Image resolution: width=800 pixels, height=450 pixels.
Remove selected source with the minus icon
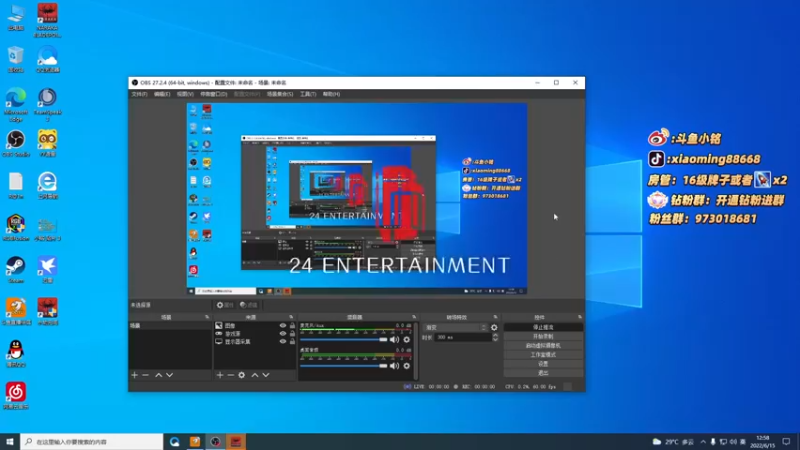click(x=231, y=375)
